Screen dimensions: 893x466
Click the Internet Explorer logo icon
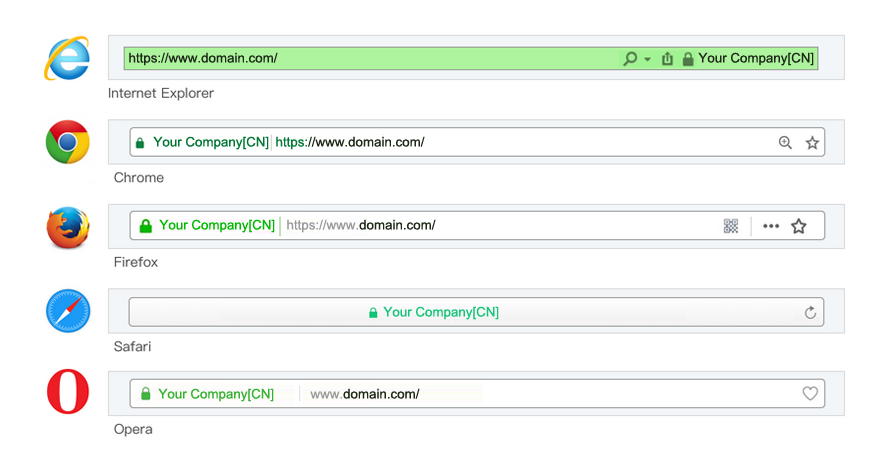pos(67,58)
